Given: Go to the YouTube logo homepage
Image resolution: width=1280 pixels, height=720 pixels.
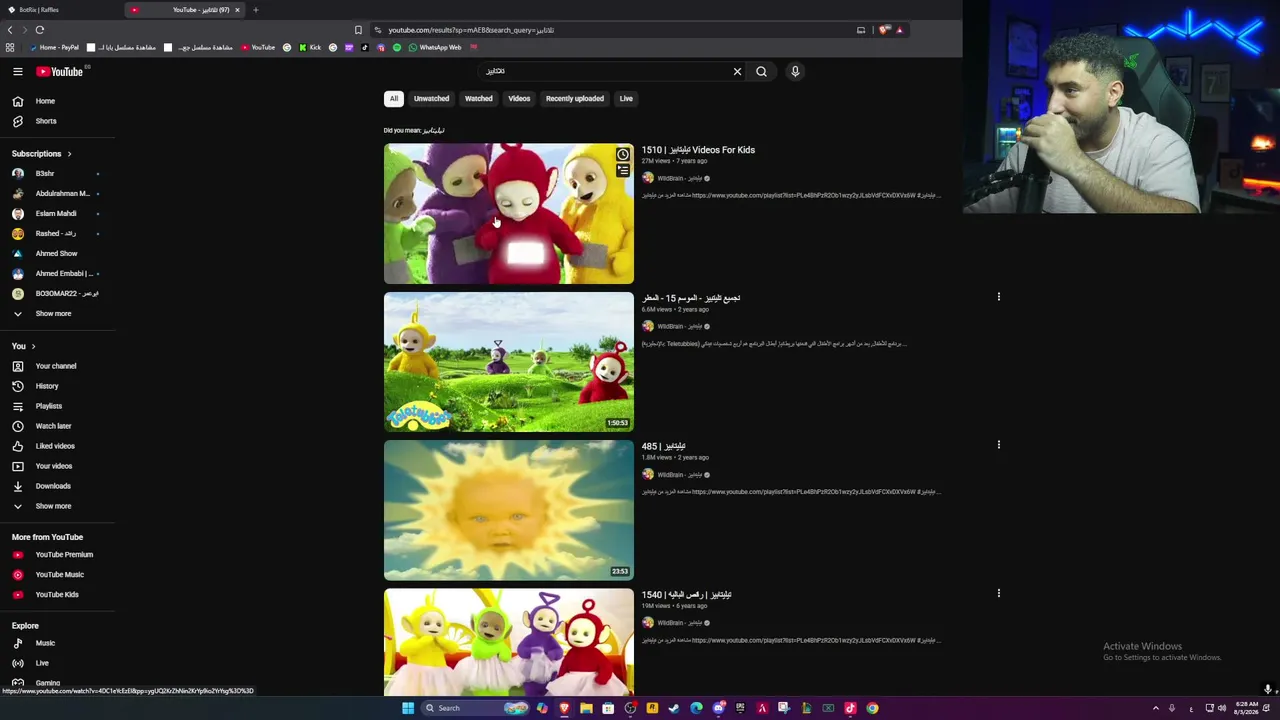Looking at the screenshot, I should pos(60,71).
